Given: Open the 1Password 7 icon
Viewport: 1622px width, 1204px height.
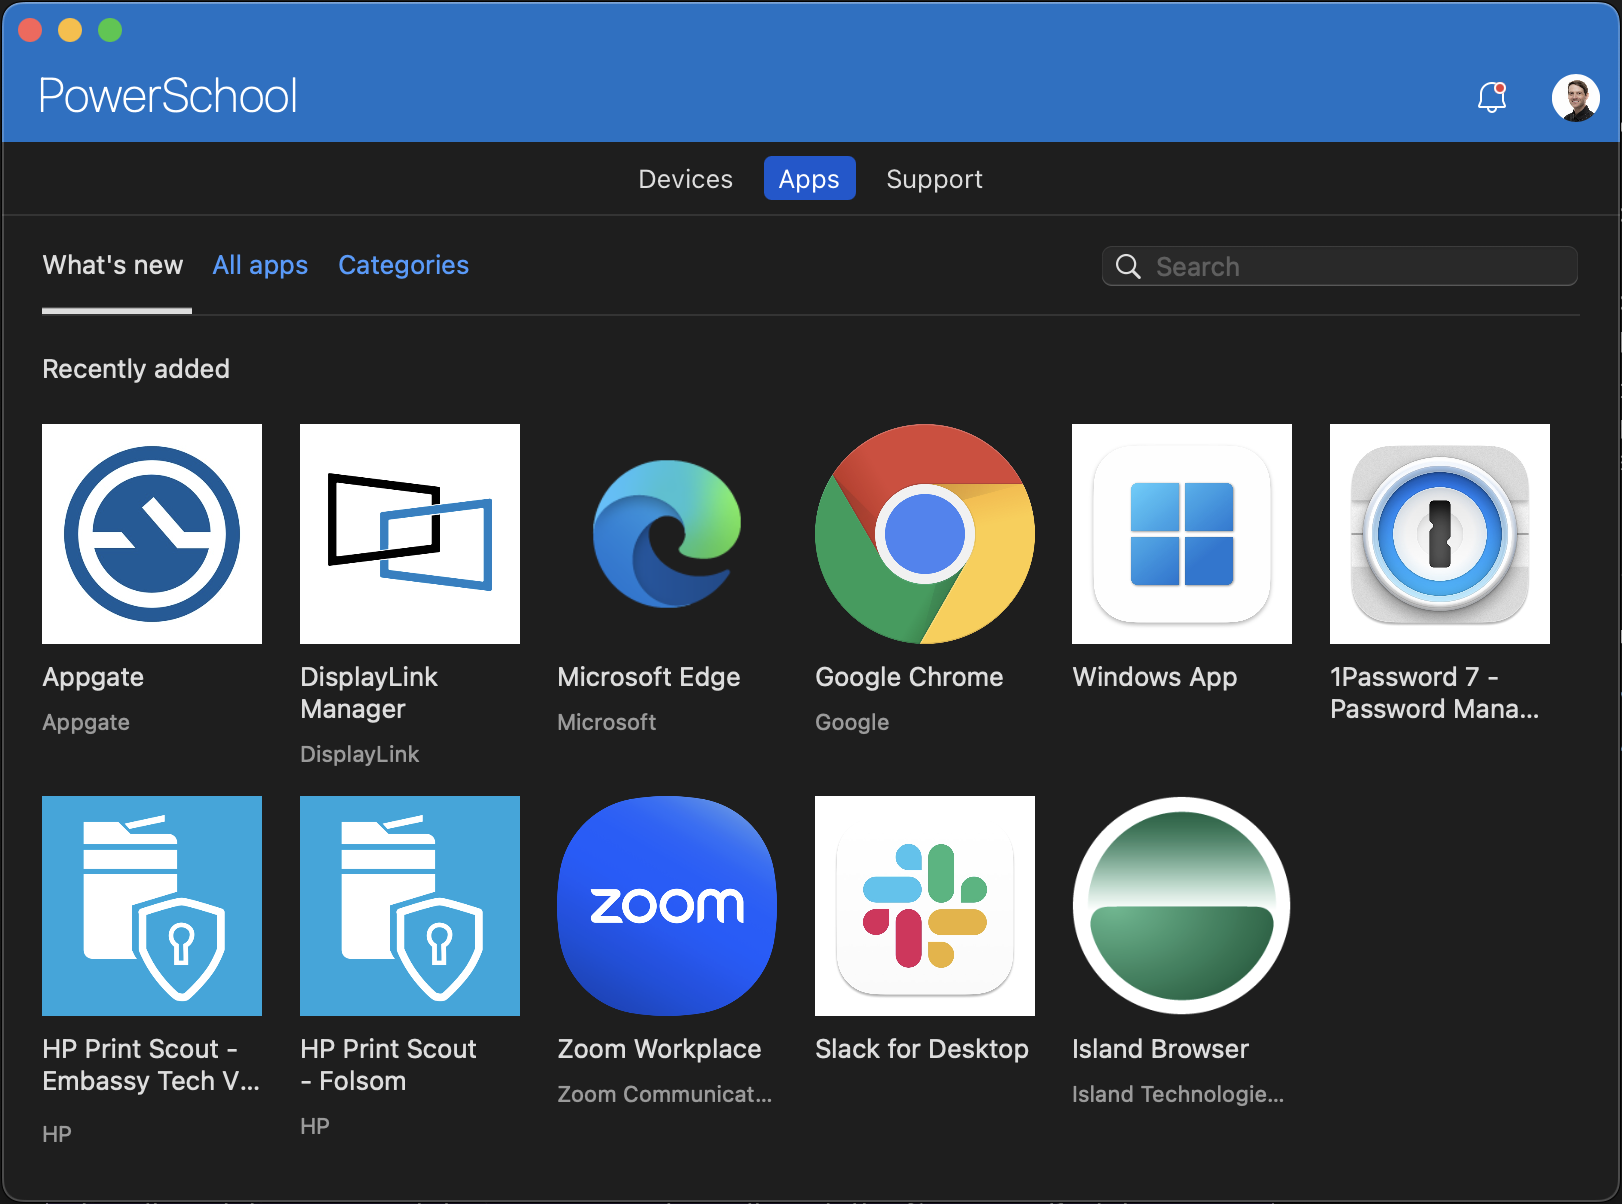Looking at the screenshot, I should pyautogui.click(x=1440, y=534).
